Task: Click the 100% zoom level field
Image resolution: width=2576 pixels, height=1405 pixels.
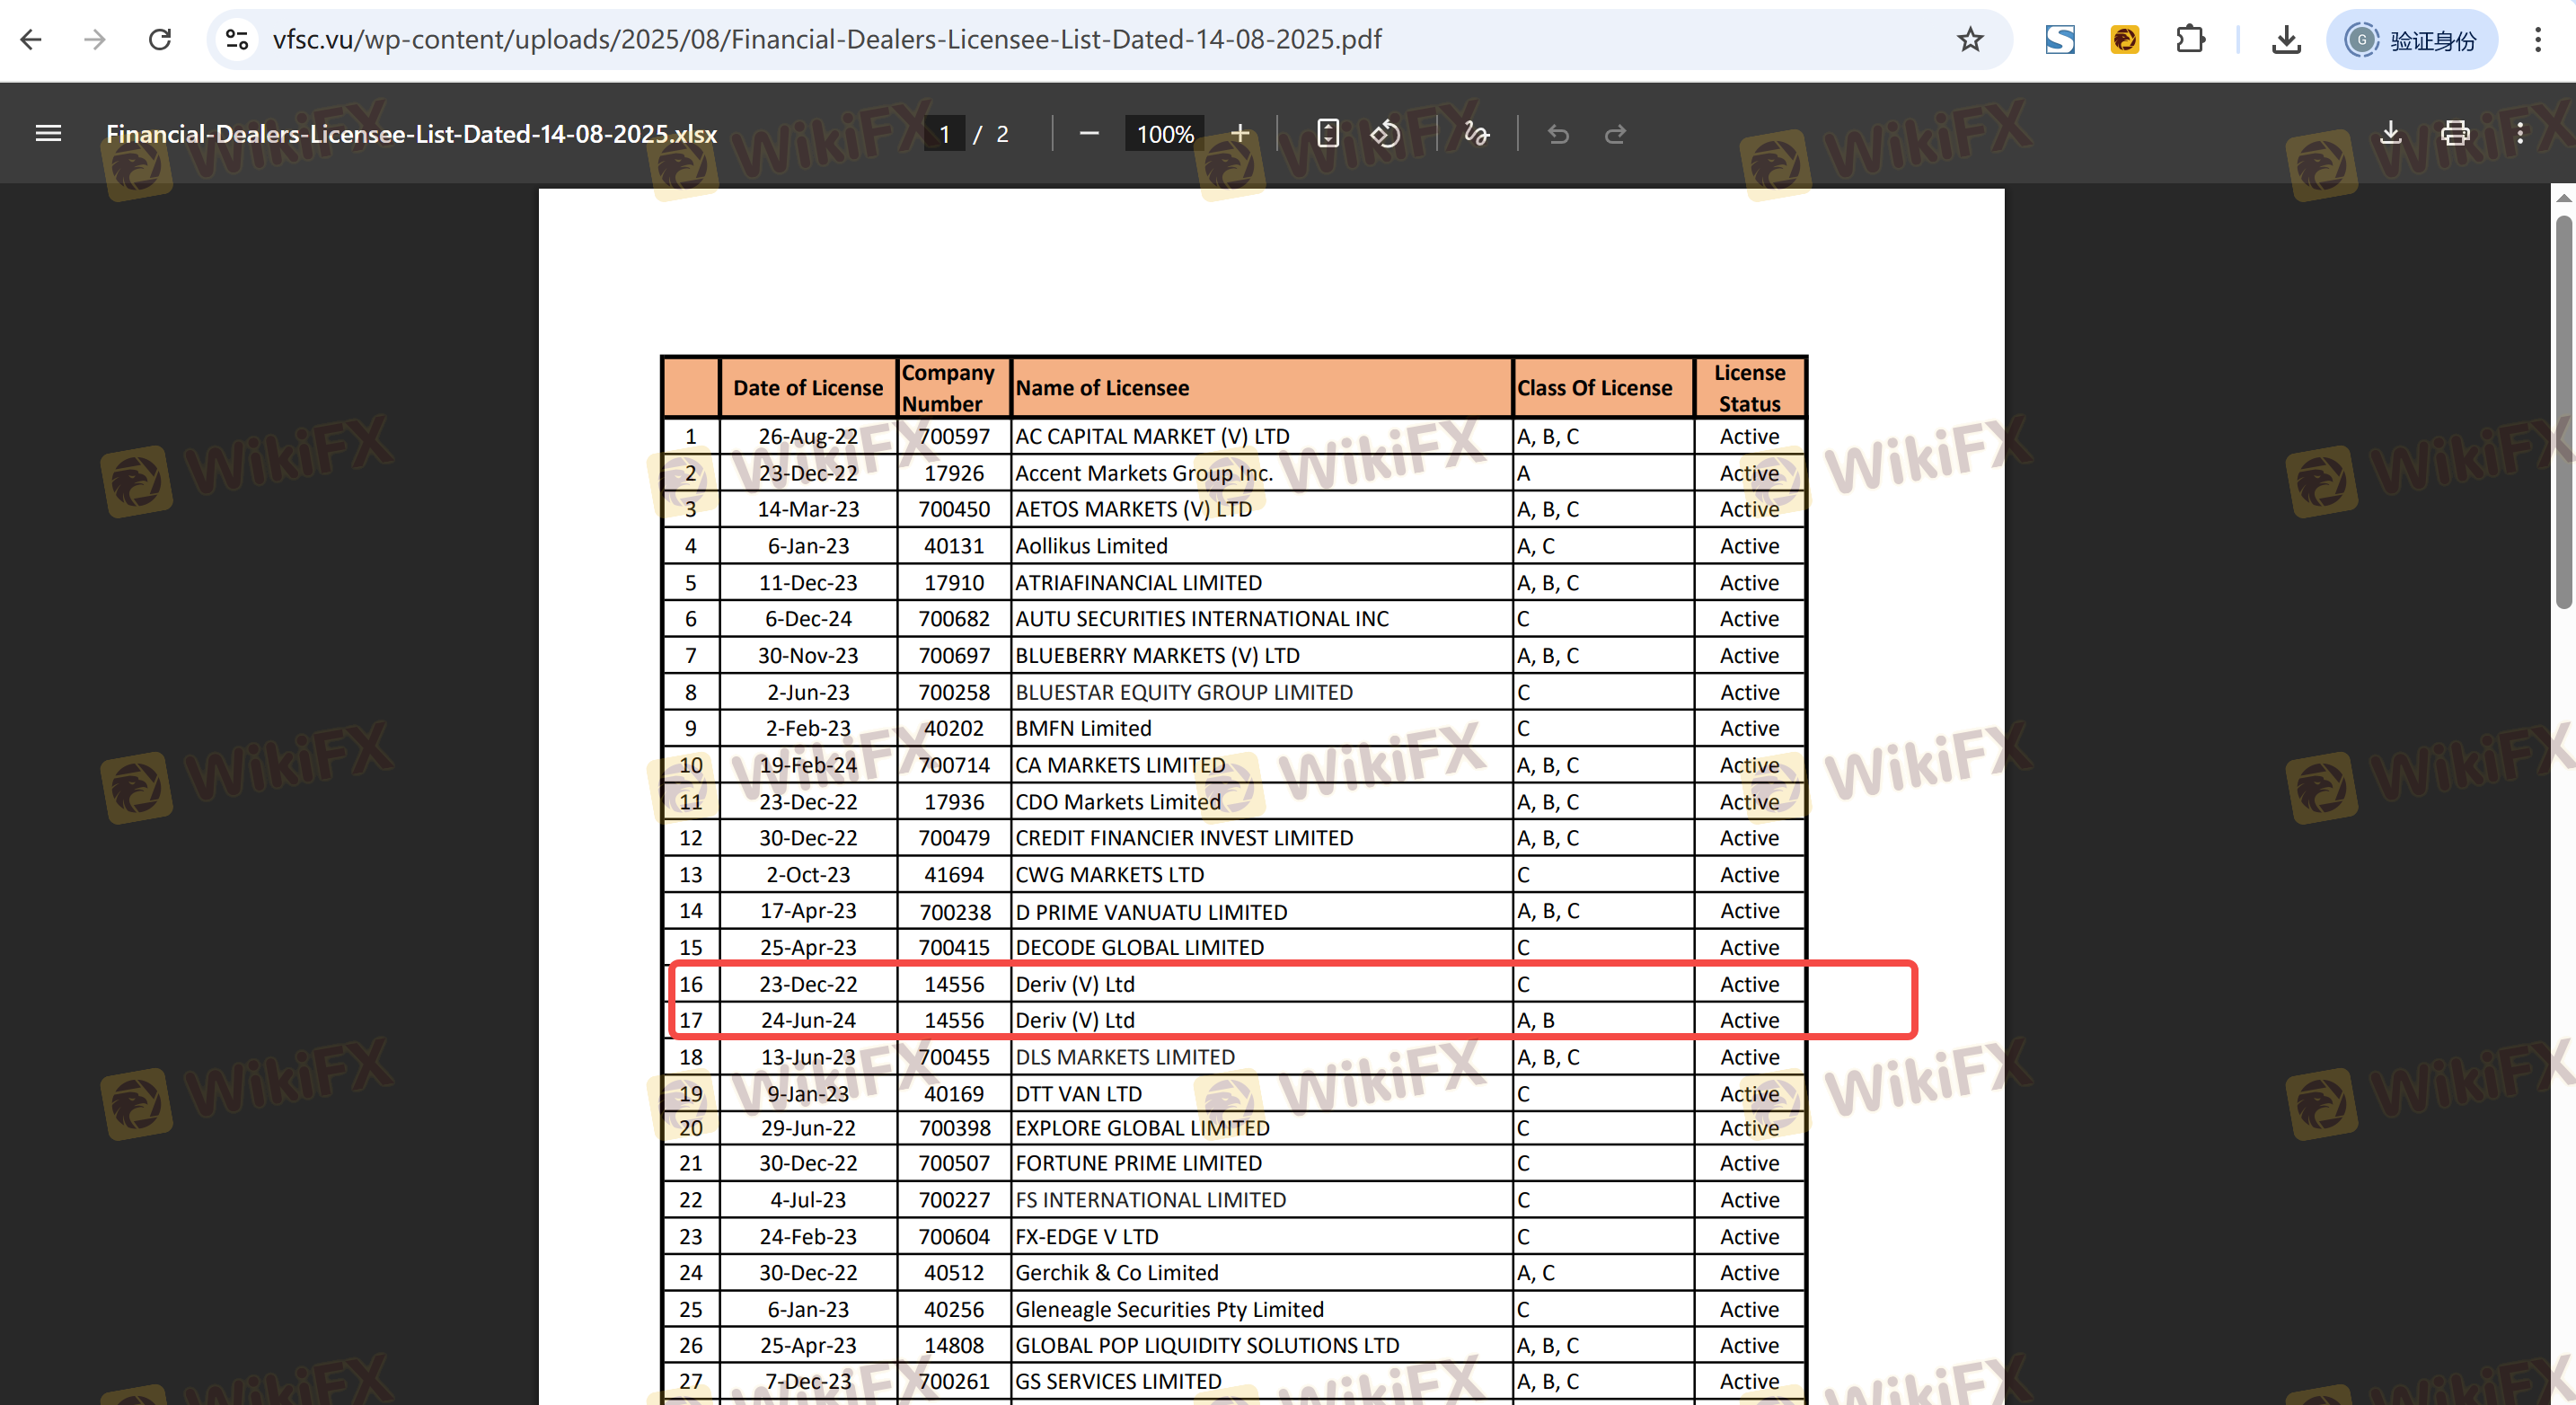Action: tap(1165, 134)
